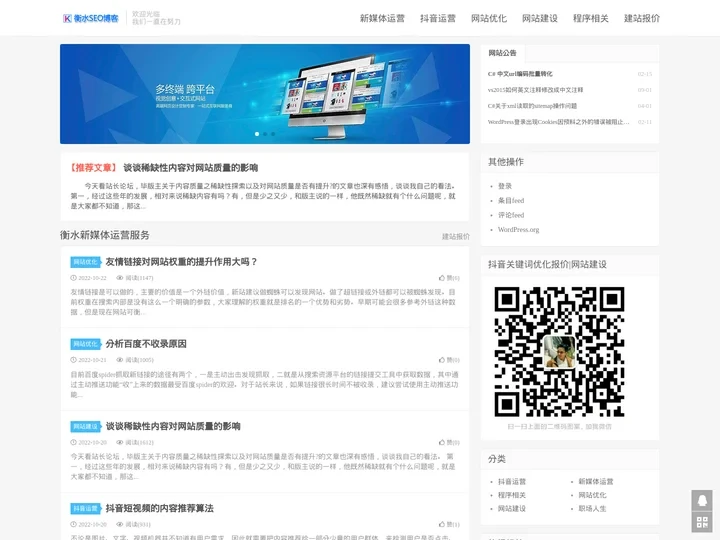Open announcement vs2015如何英文注释修改成中文注释
The image size is (720, 540).
click(535, 90)
